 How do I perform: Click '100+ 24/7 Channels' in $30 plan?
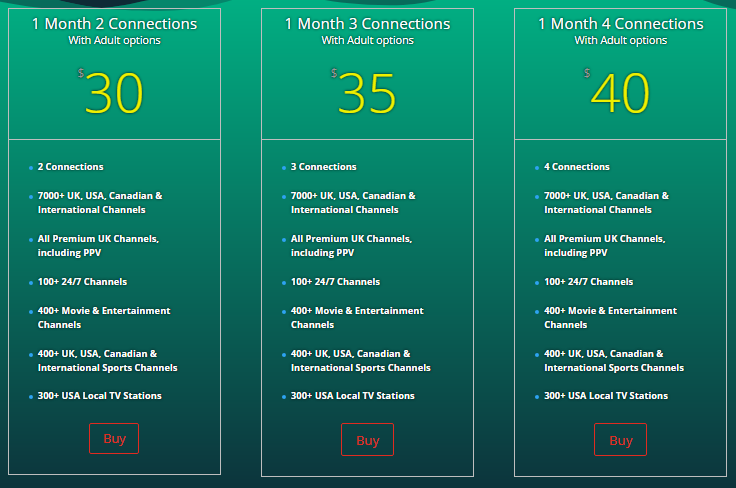(x=82, y=282)
